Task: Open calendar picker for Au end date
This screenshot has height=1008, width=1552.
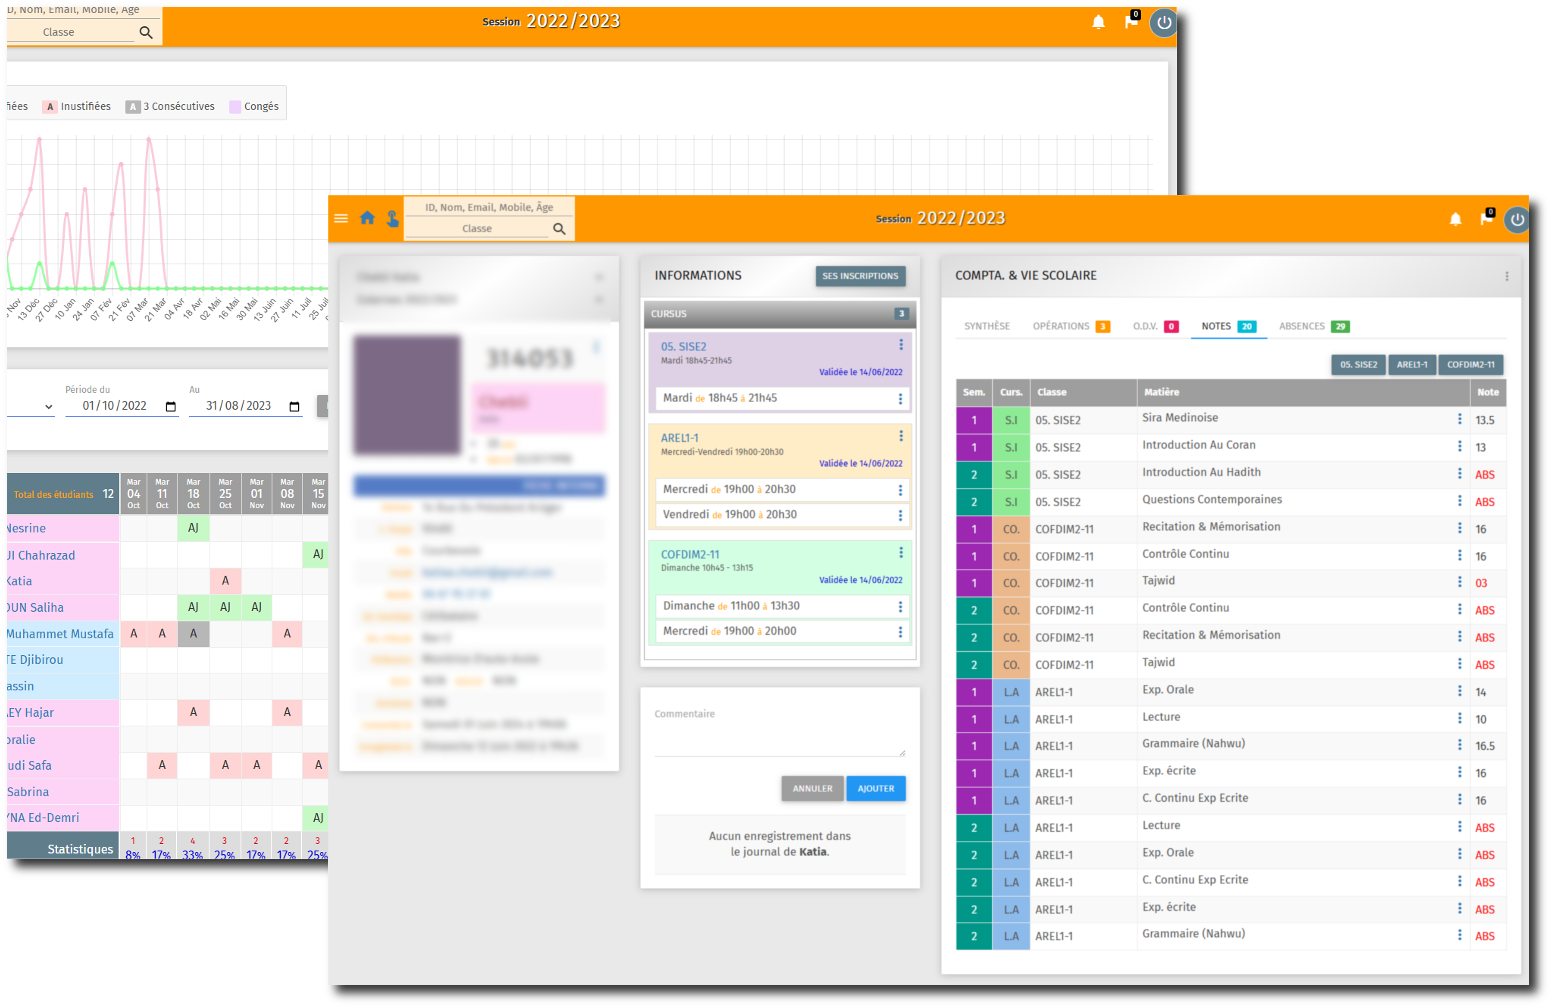Action: (294, 407)
